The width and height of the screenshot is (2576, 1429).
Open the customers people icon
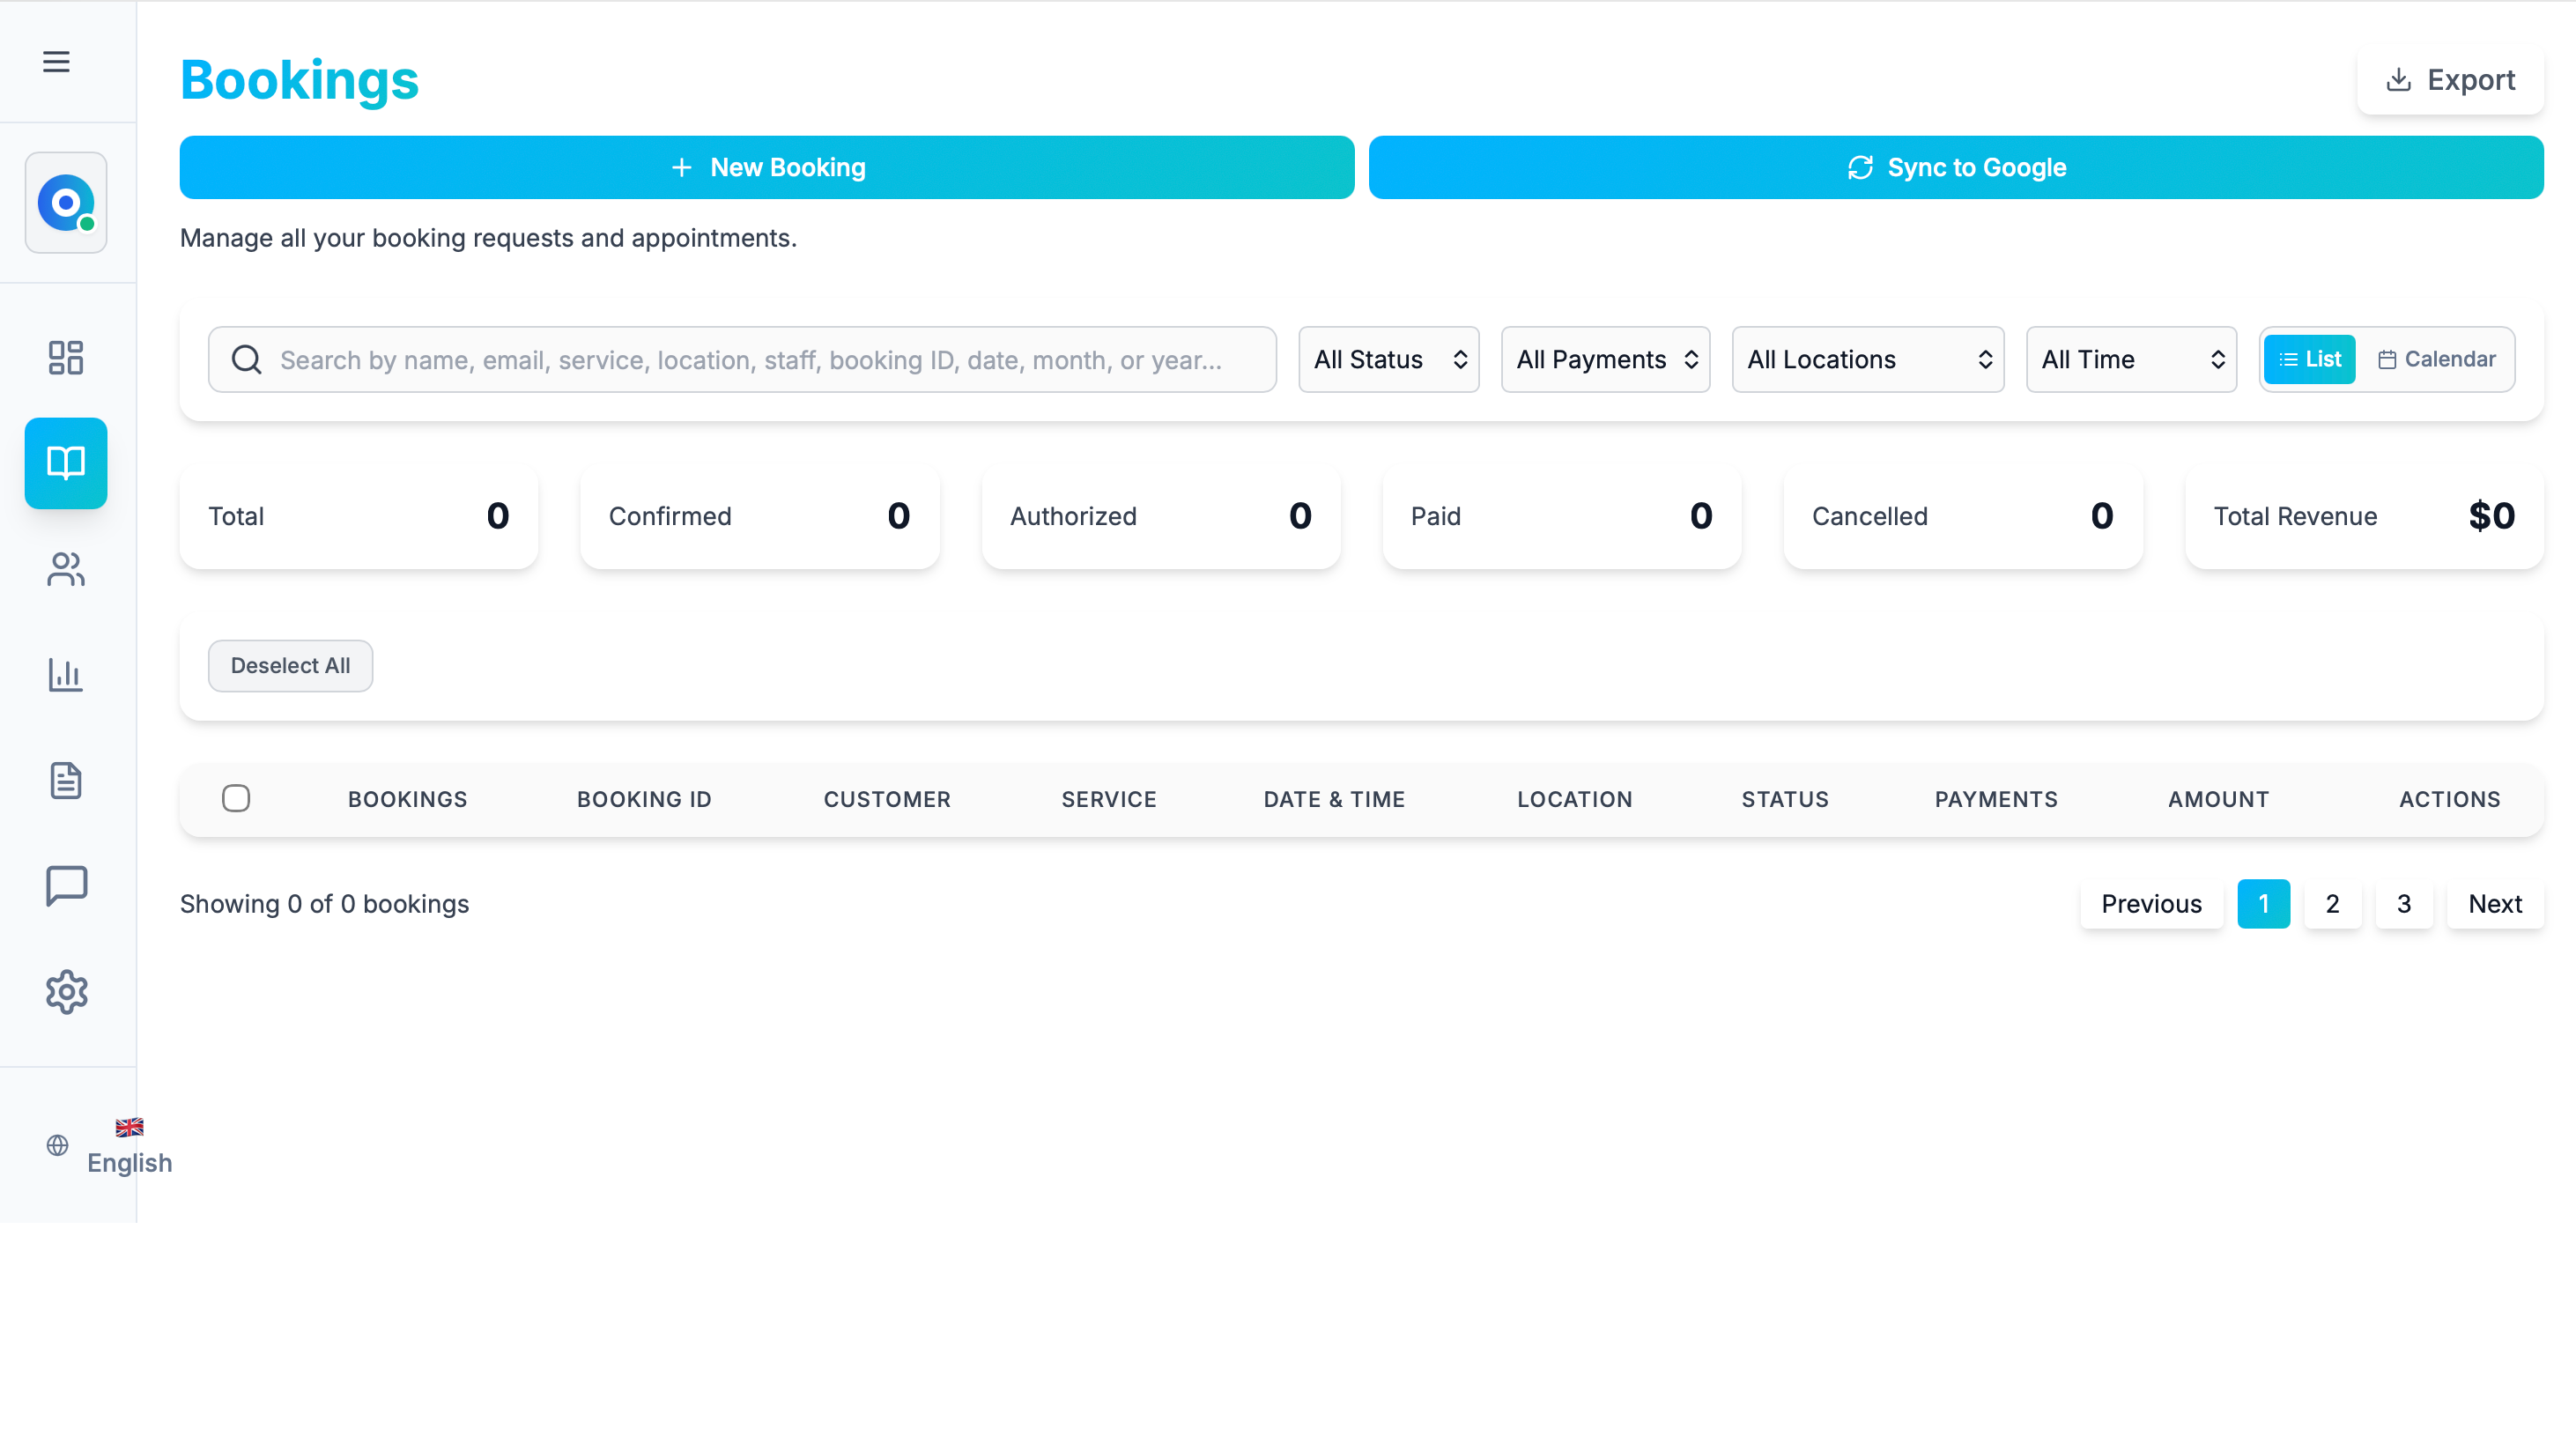tap(66, 569)
